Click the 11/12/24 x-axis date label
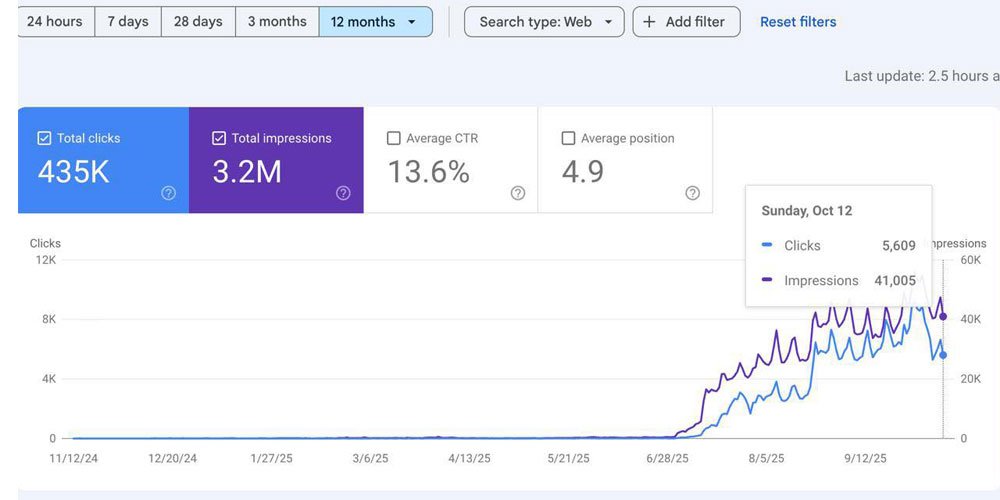The image size is (1000, 500). (73, 459)
